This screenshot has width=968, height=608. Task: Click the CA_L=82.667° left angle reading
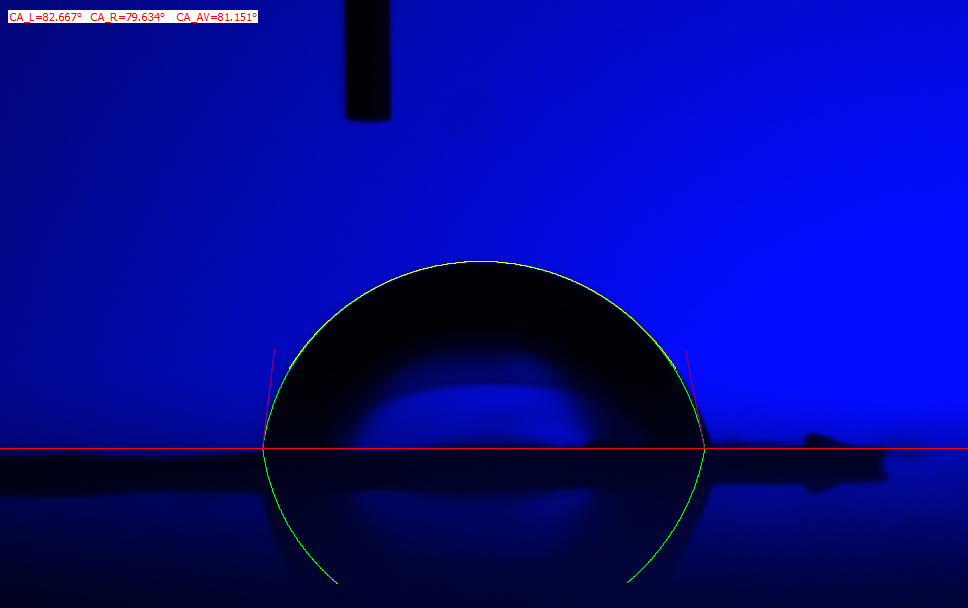46,17
